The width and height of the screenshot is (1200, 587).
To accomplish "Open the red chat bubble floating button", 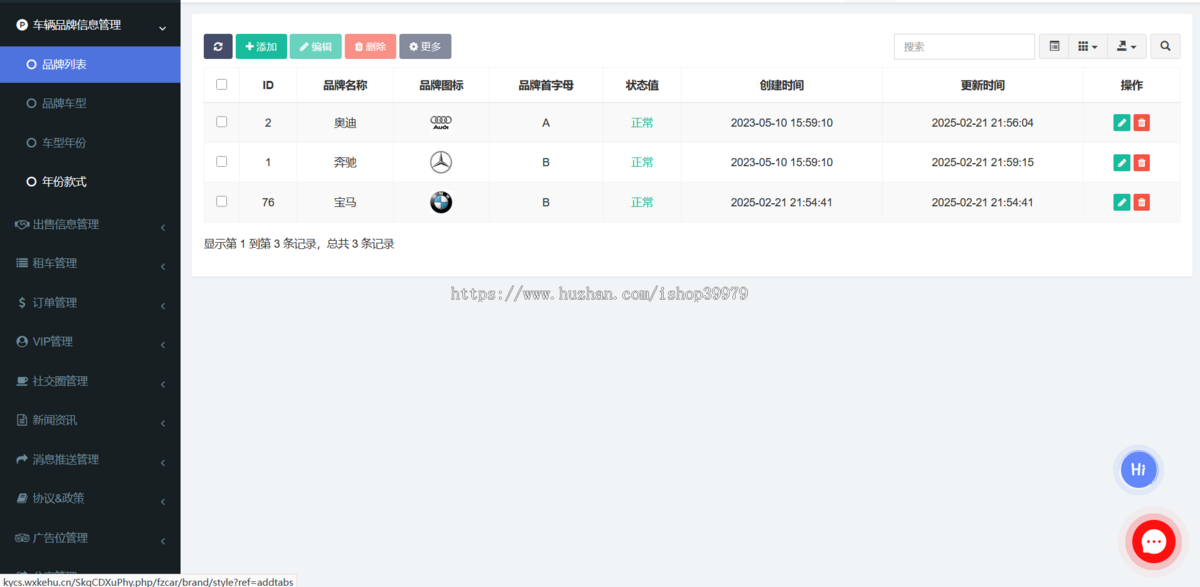I will click(1154, 542).
